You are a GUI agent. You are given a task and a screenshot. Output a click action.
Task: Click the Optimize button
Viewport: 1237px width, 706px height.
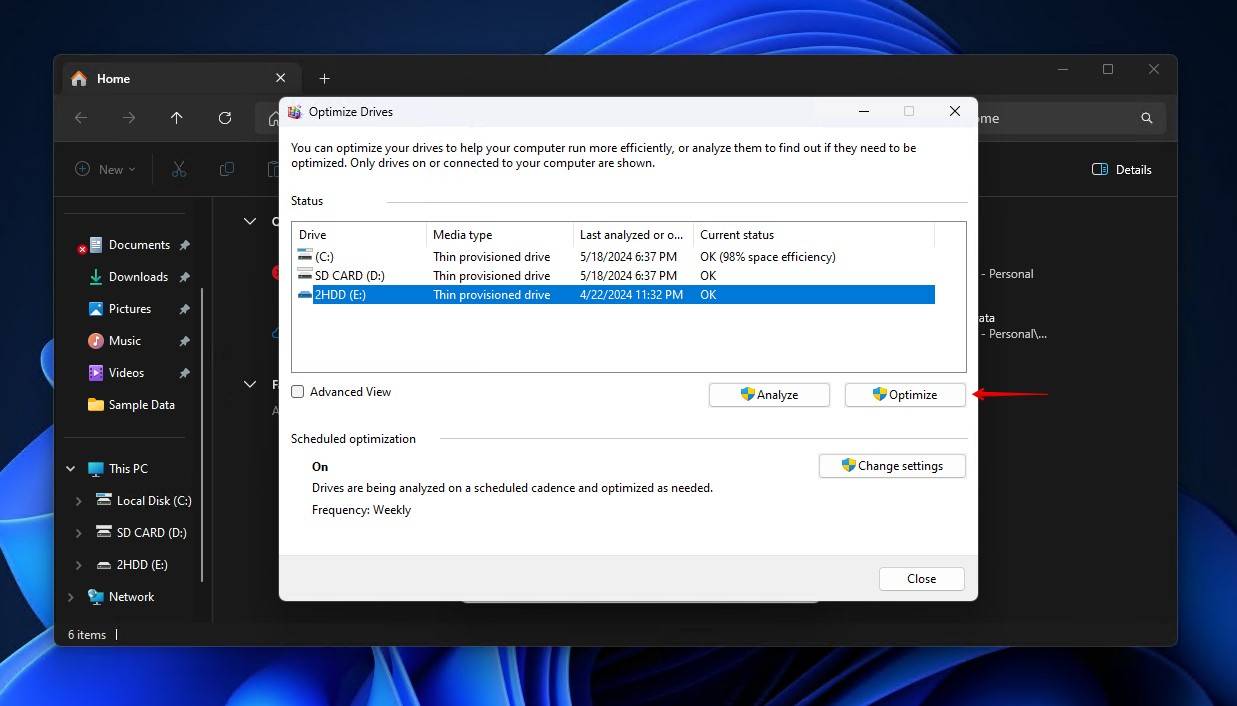click(905, 395)
